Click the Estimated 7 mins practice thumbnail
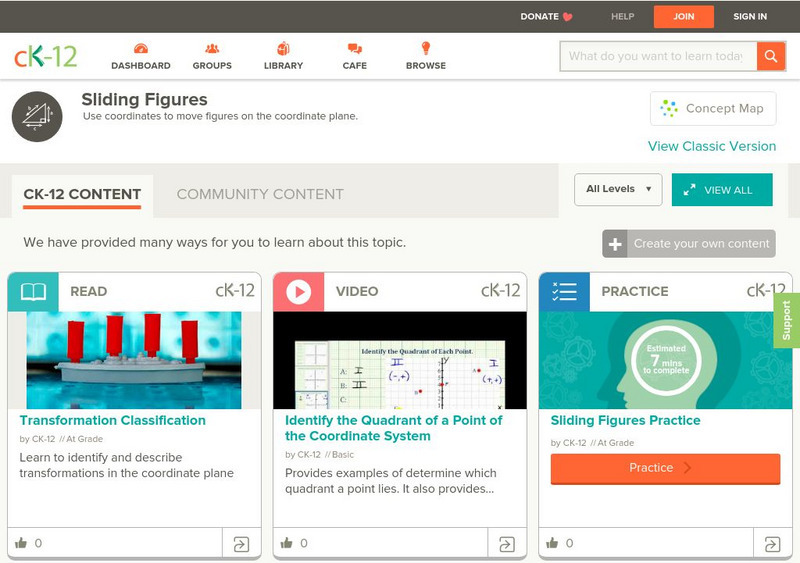The image size is (800, 563). [665, 360]
